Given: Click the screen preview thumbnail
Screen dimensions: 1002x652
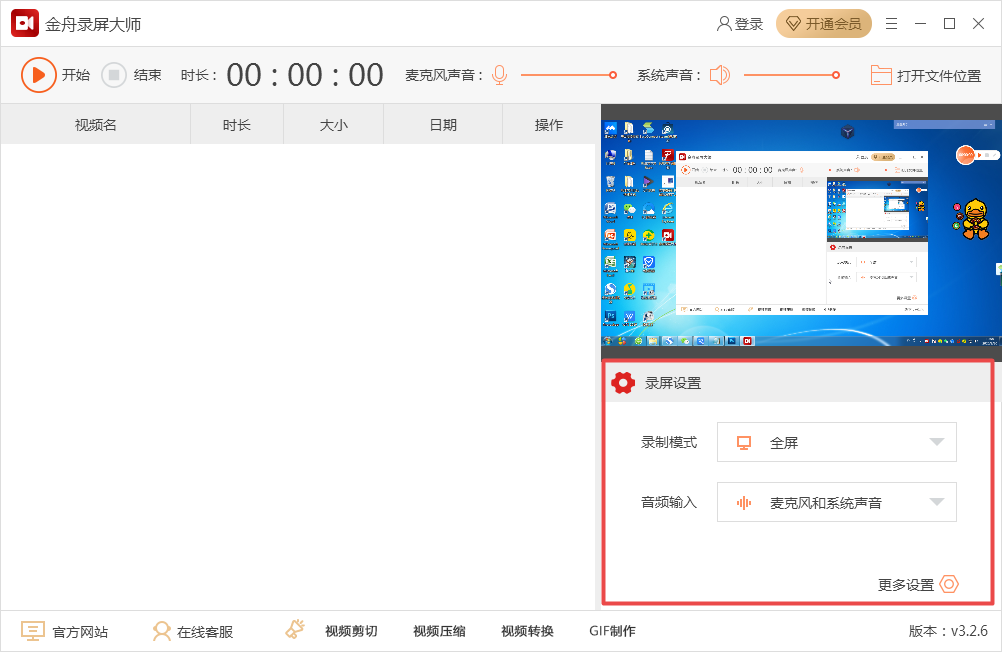Looking at the screenshot, I should [x=800, y=233].
